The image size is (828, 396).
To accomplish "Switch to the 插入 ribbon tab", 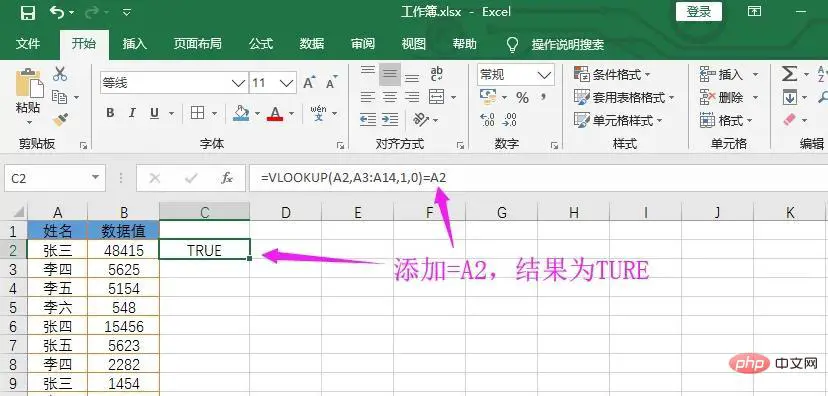I will (135, 44).
